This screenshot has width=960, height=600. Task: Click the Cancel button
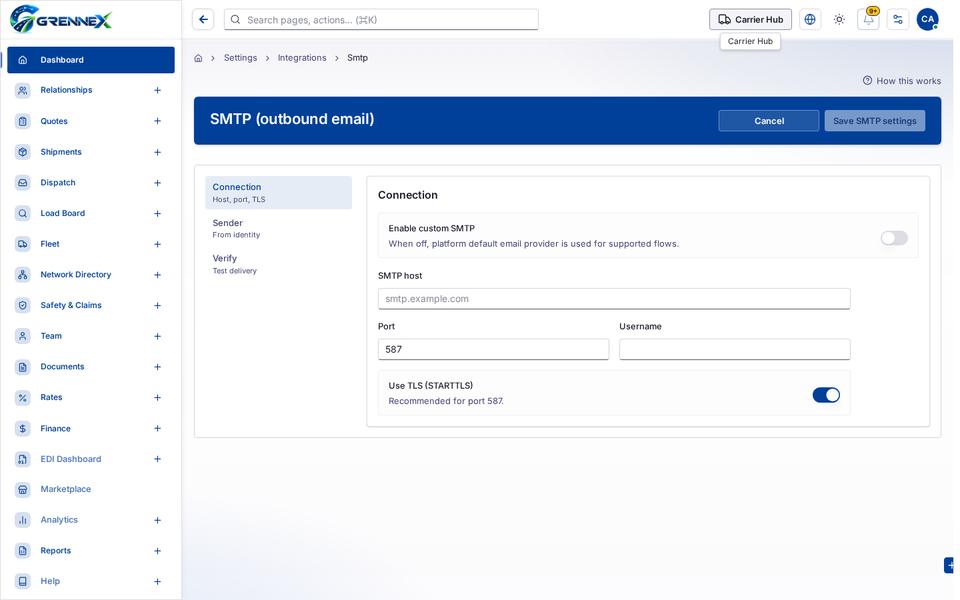(x=768, y=121)
